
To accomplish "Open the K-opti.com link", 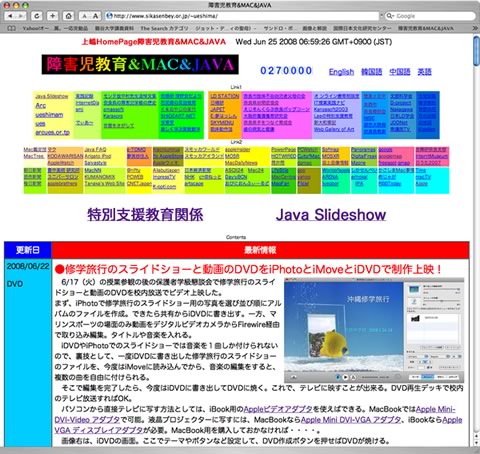I will (x=164, y=186).
